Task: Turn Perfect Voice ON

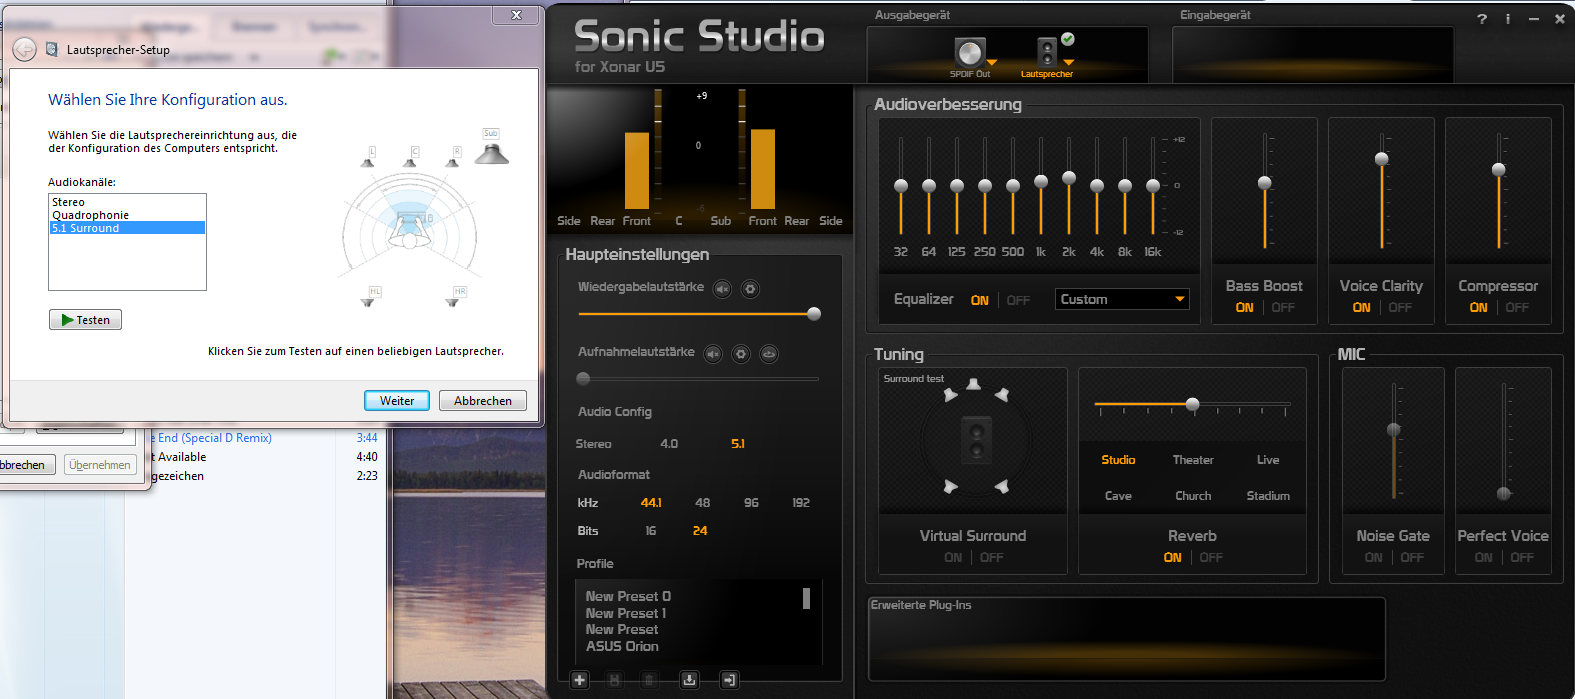Action: pyautogui.click(x=1483, y=558)
